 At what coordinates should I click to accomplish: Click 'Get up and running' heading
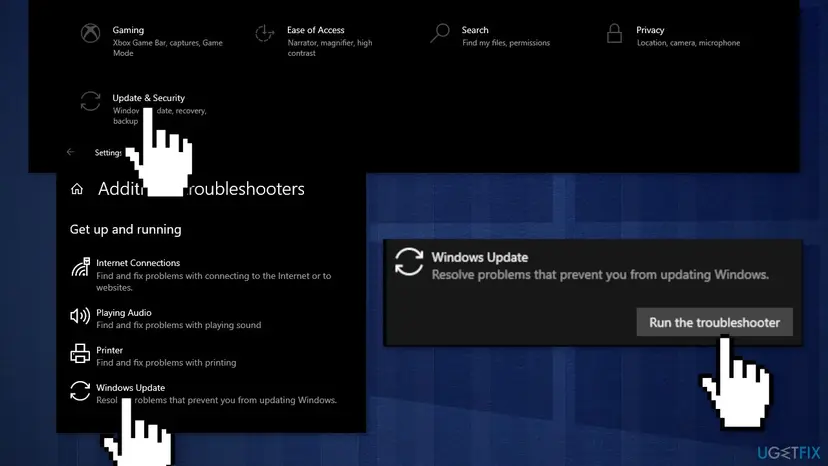(126, 229)
